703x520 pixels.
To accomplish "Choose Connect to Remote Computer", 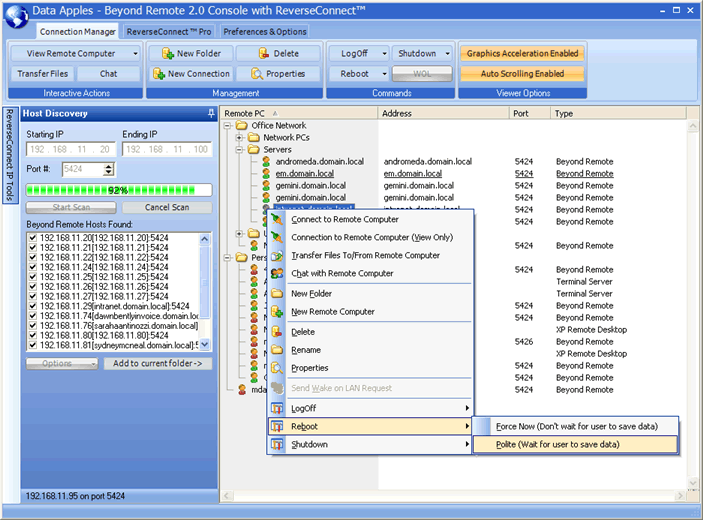I will point(370,219).
